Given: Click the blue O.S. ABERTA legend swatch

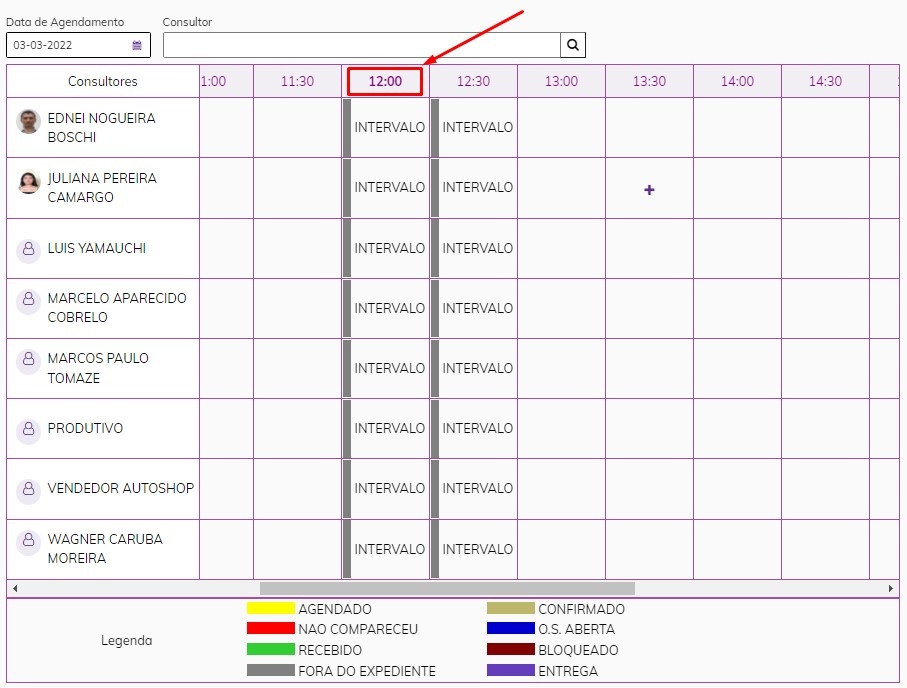Looking at the screenshot, I should 511,628.
